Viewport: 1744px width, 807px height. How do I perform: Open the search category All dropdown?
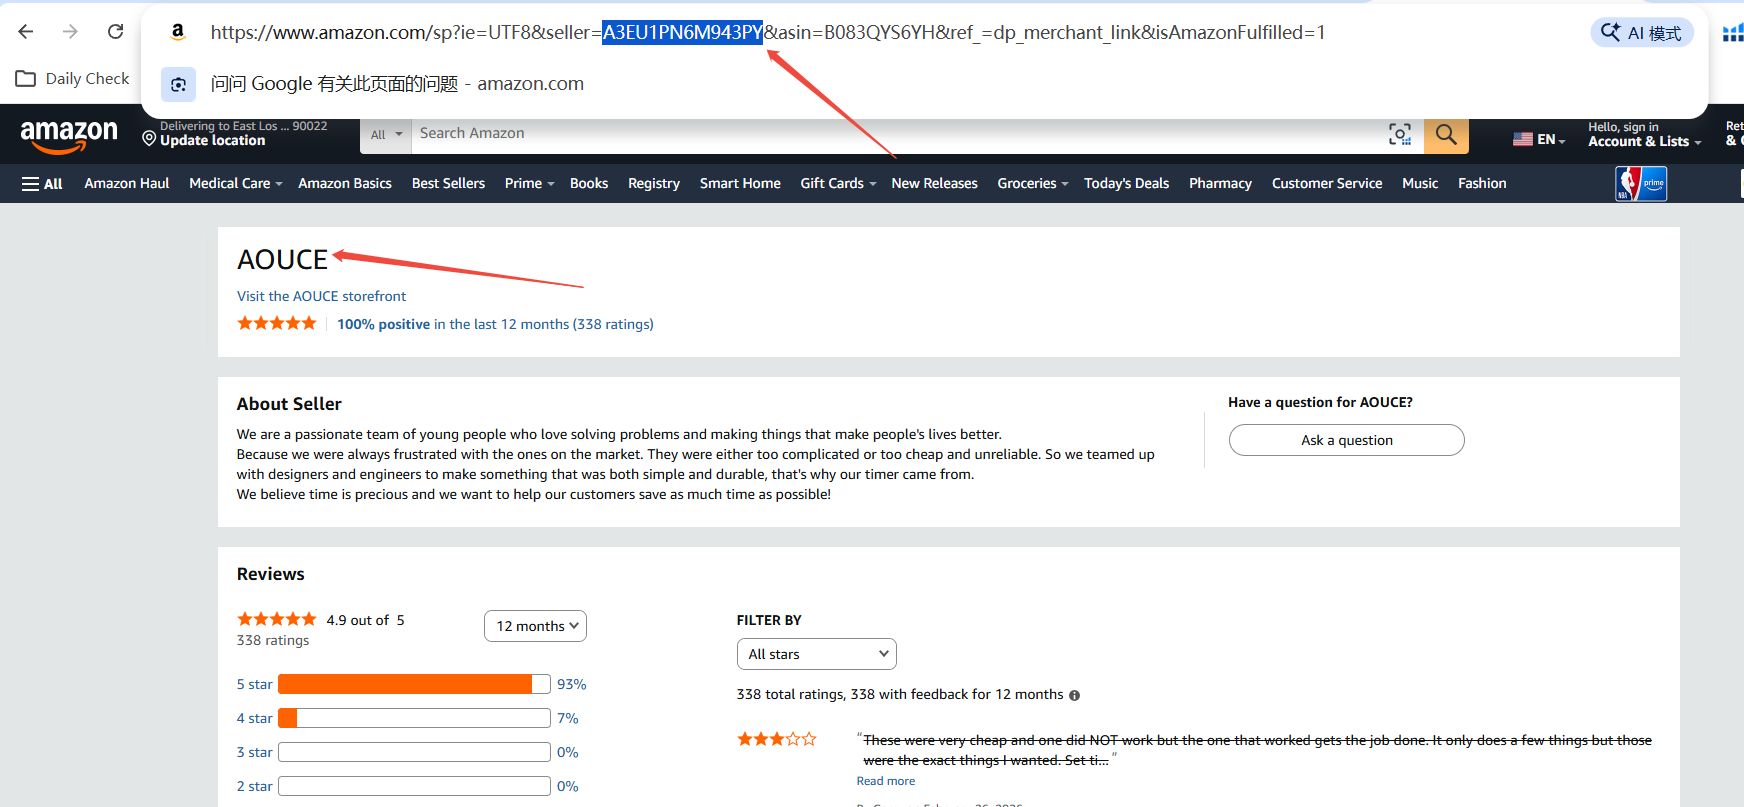coord(385,135)
